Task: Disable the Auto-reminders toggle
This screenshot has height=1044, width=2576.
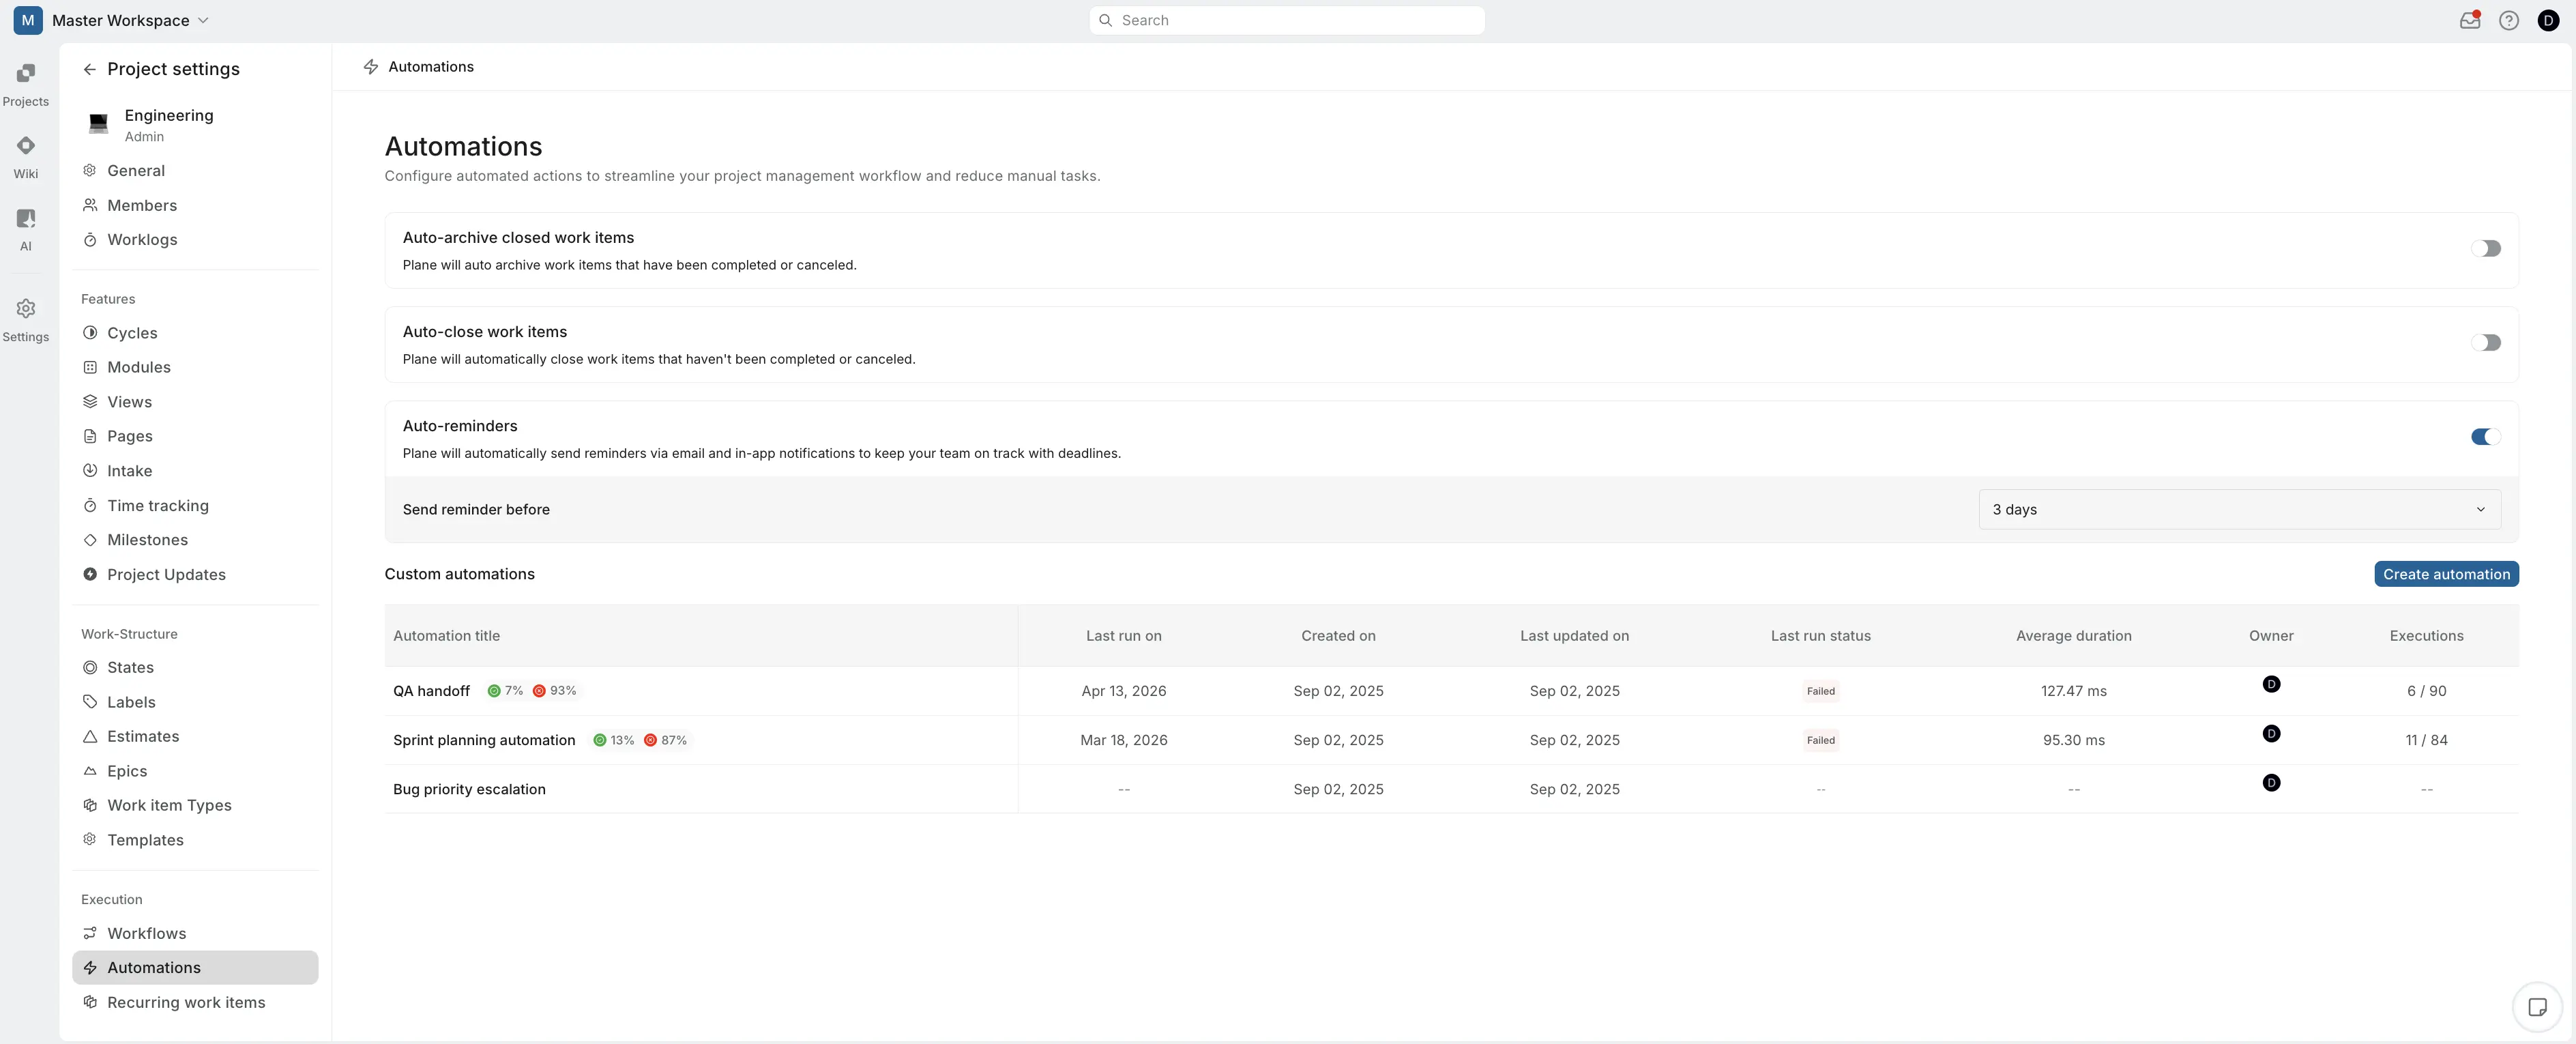Action: click(x=2485, y=437)
